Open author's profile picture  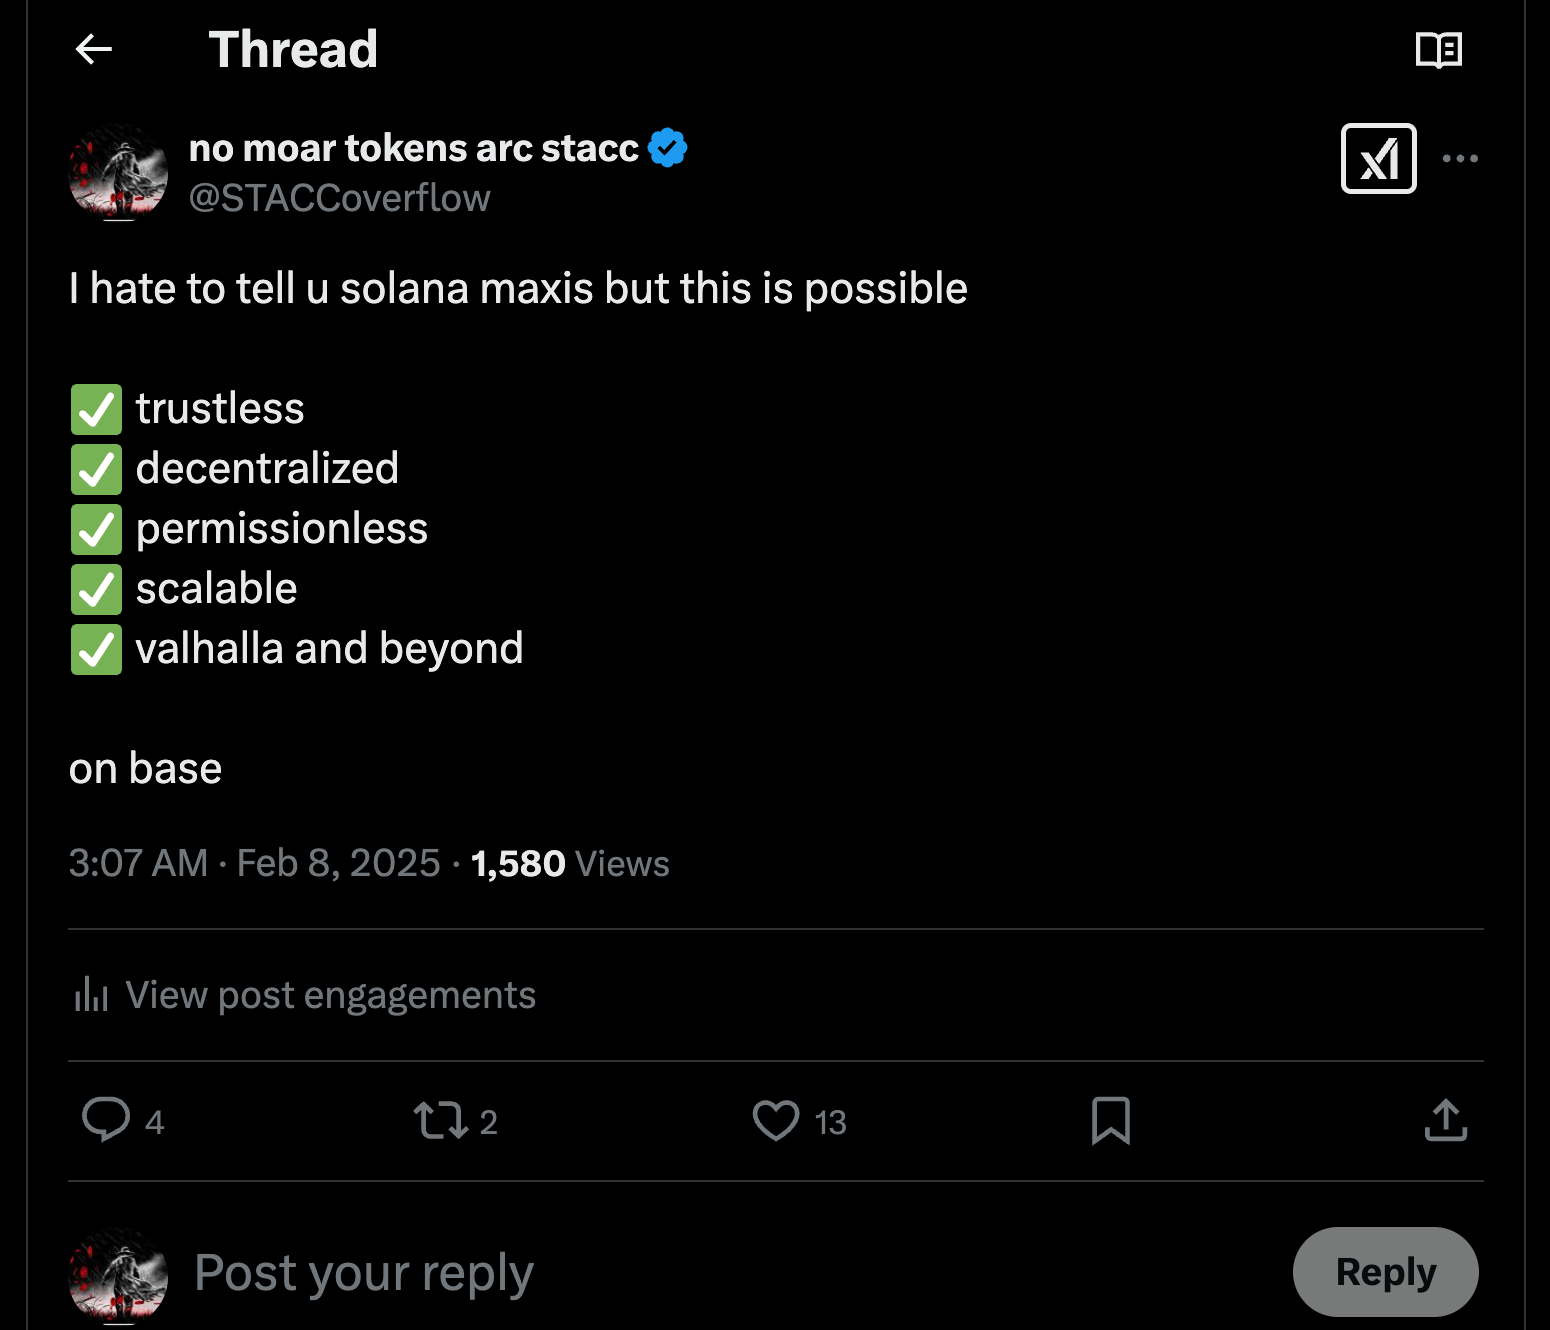point(118,172)
